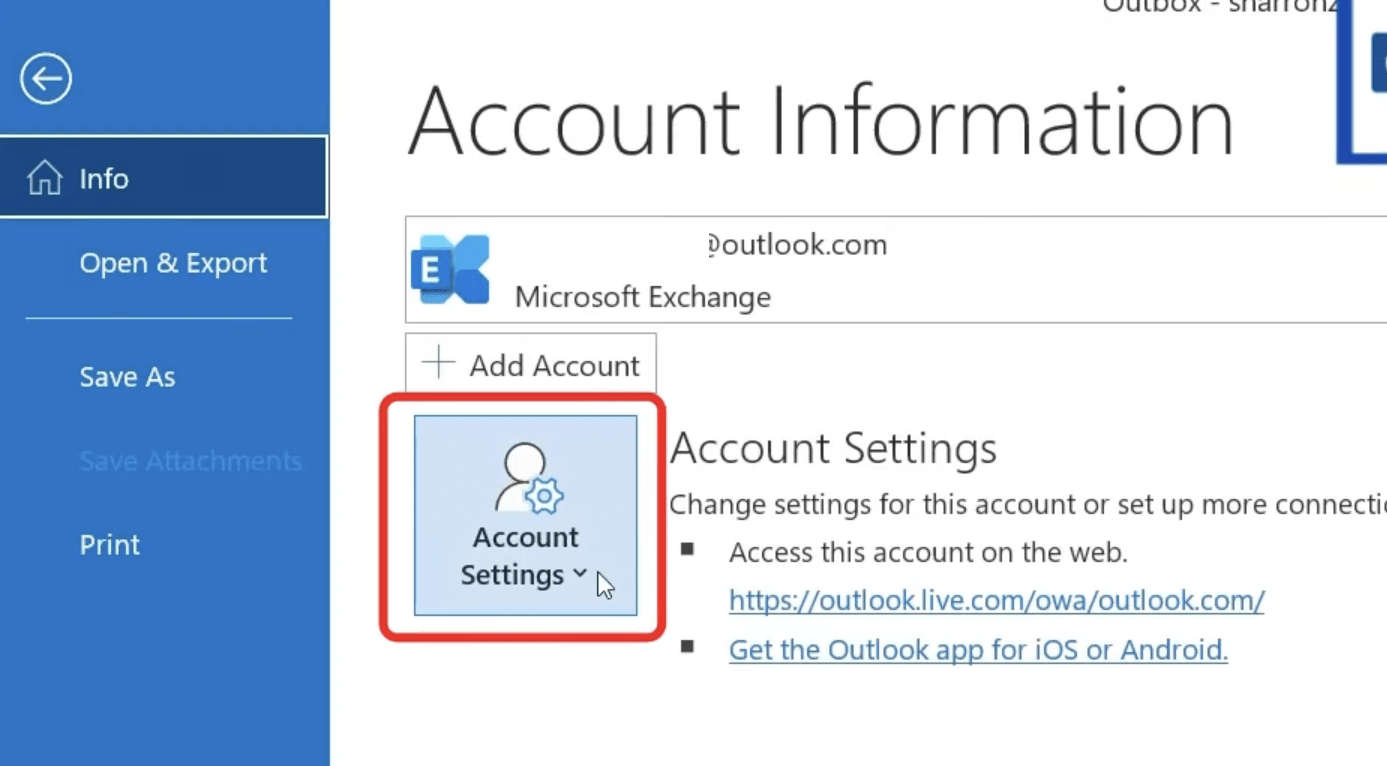
Task: Click the home icon beside Info
Action: pyautogui.click(x=44, y=178)
